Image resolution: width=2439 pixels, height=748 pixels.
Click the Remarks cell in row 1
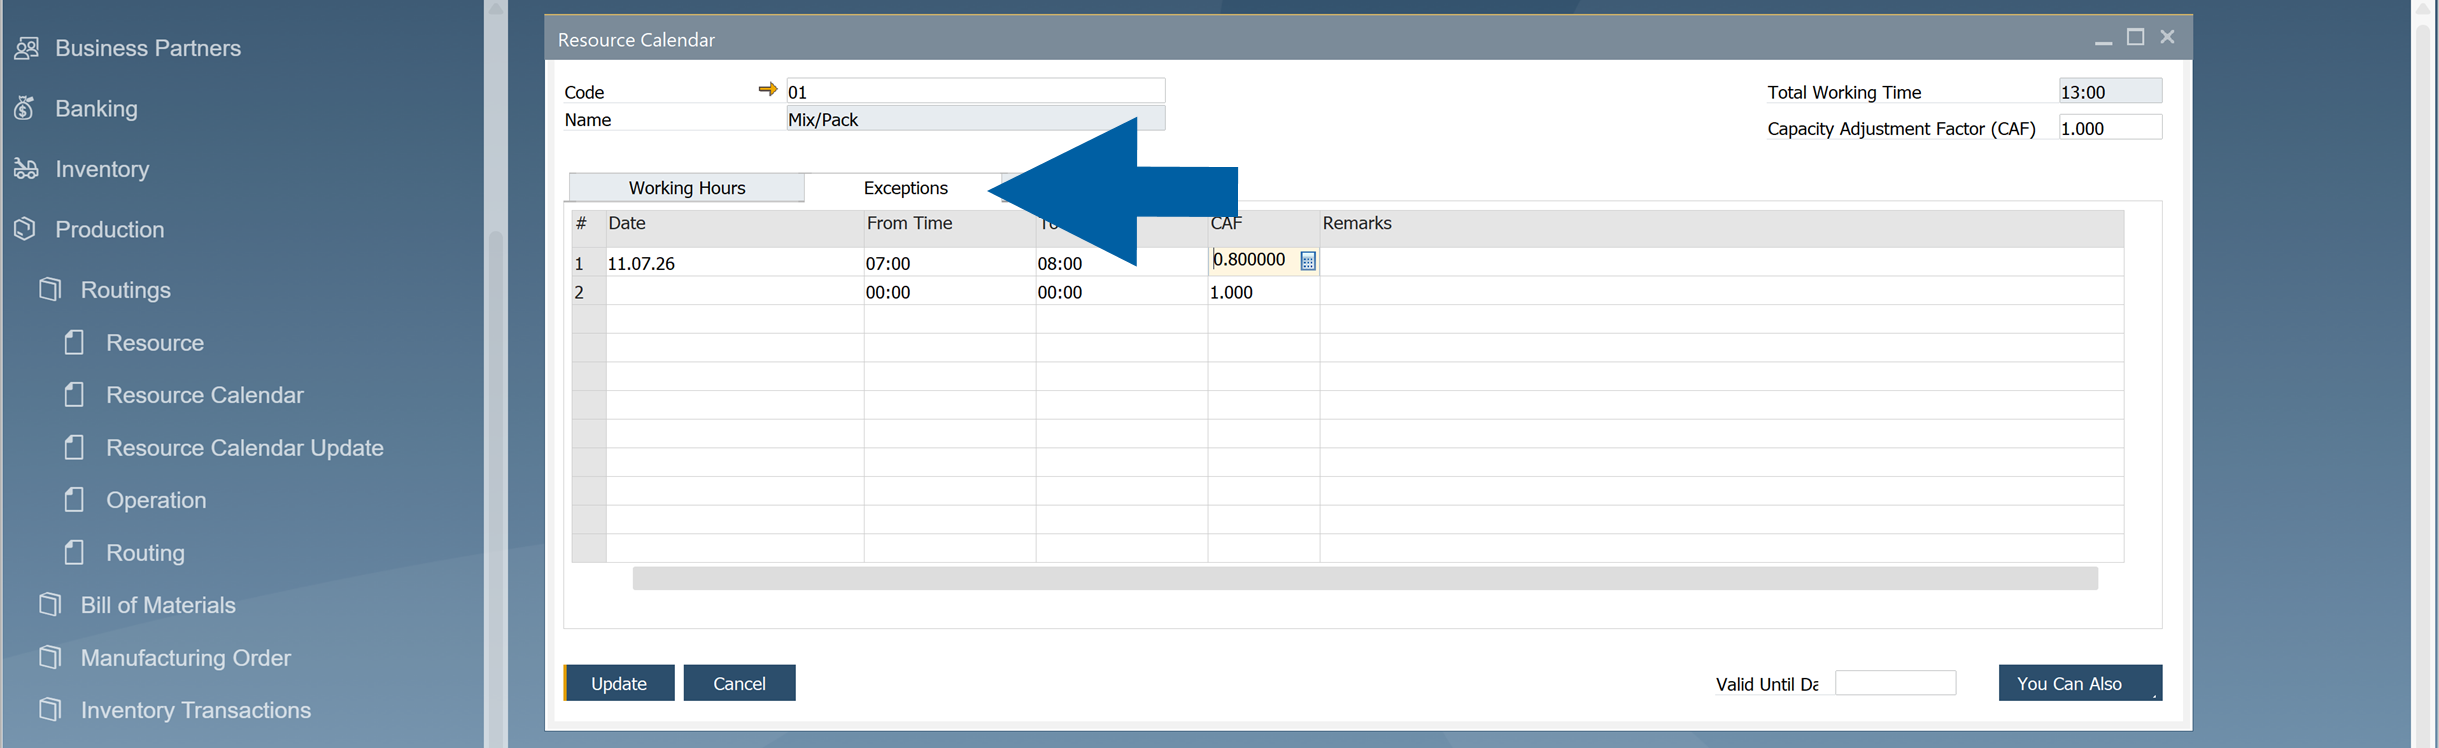pyautogui.click(x=1721, y=263)
